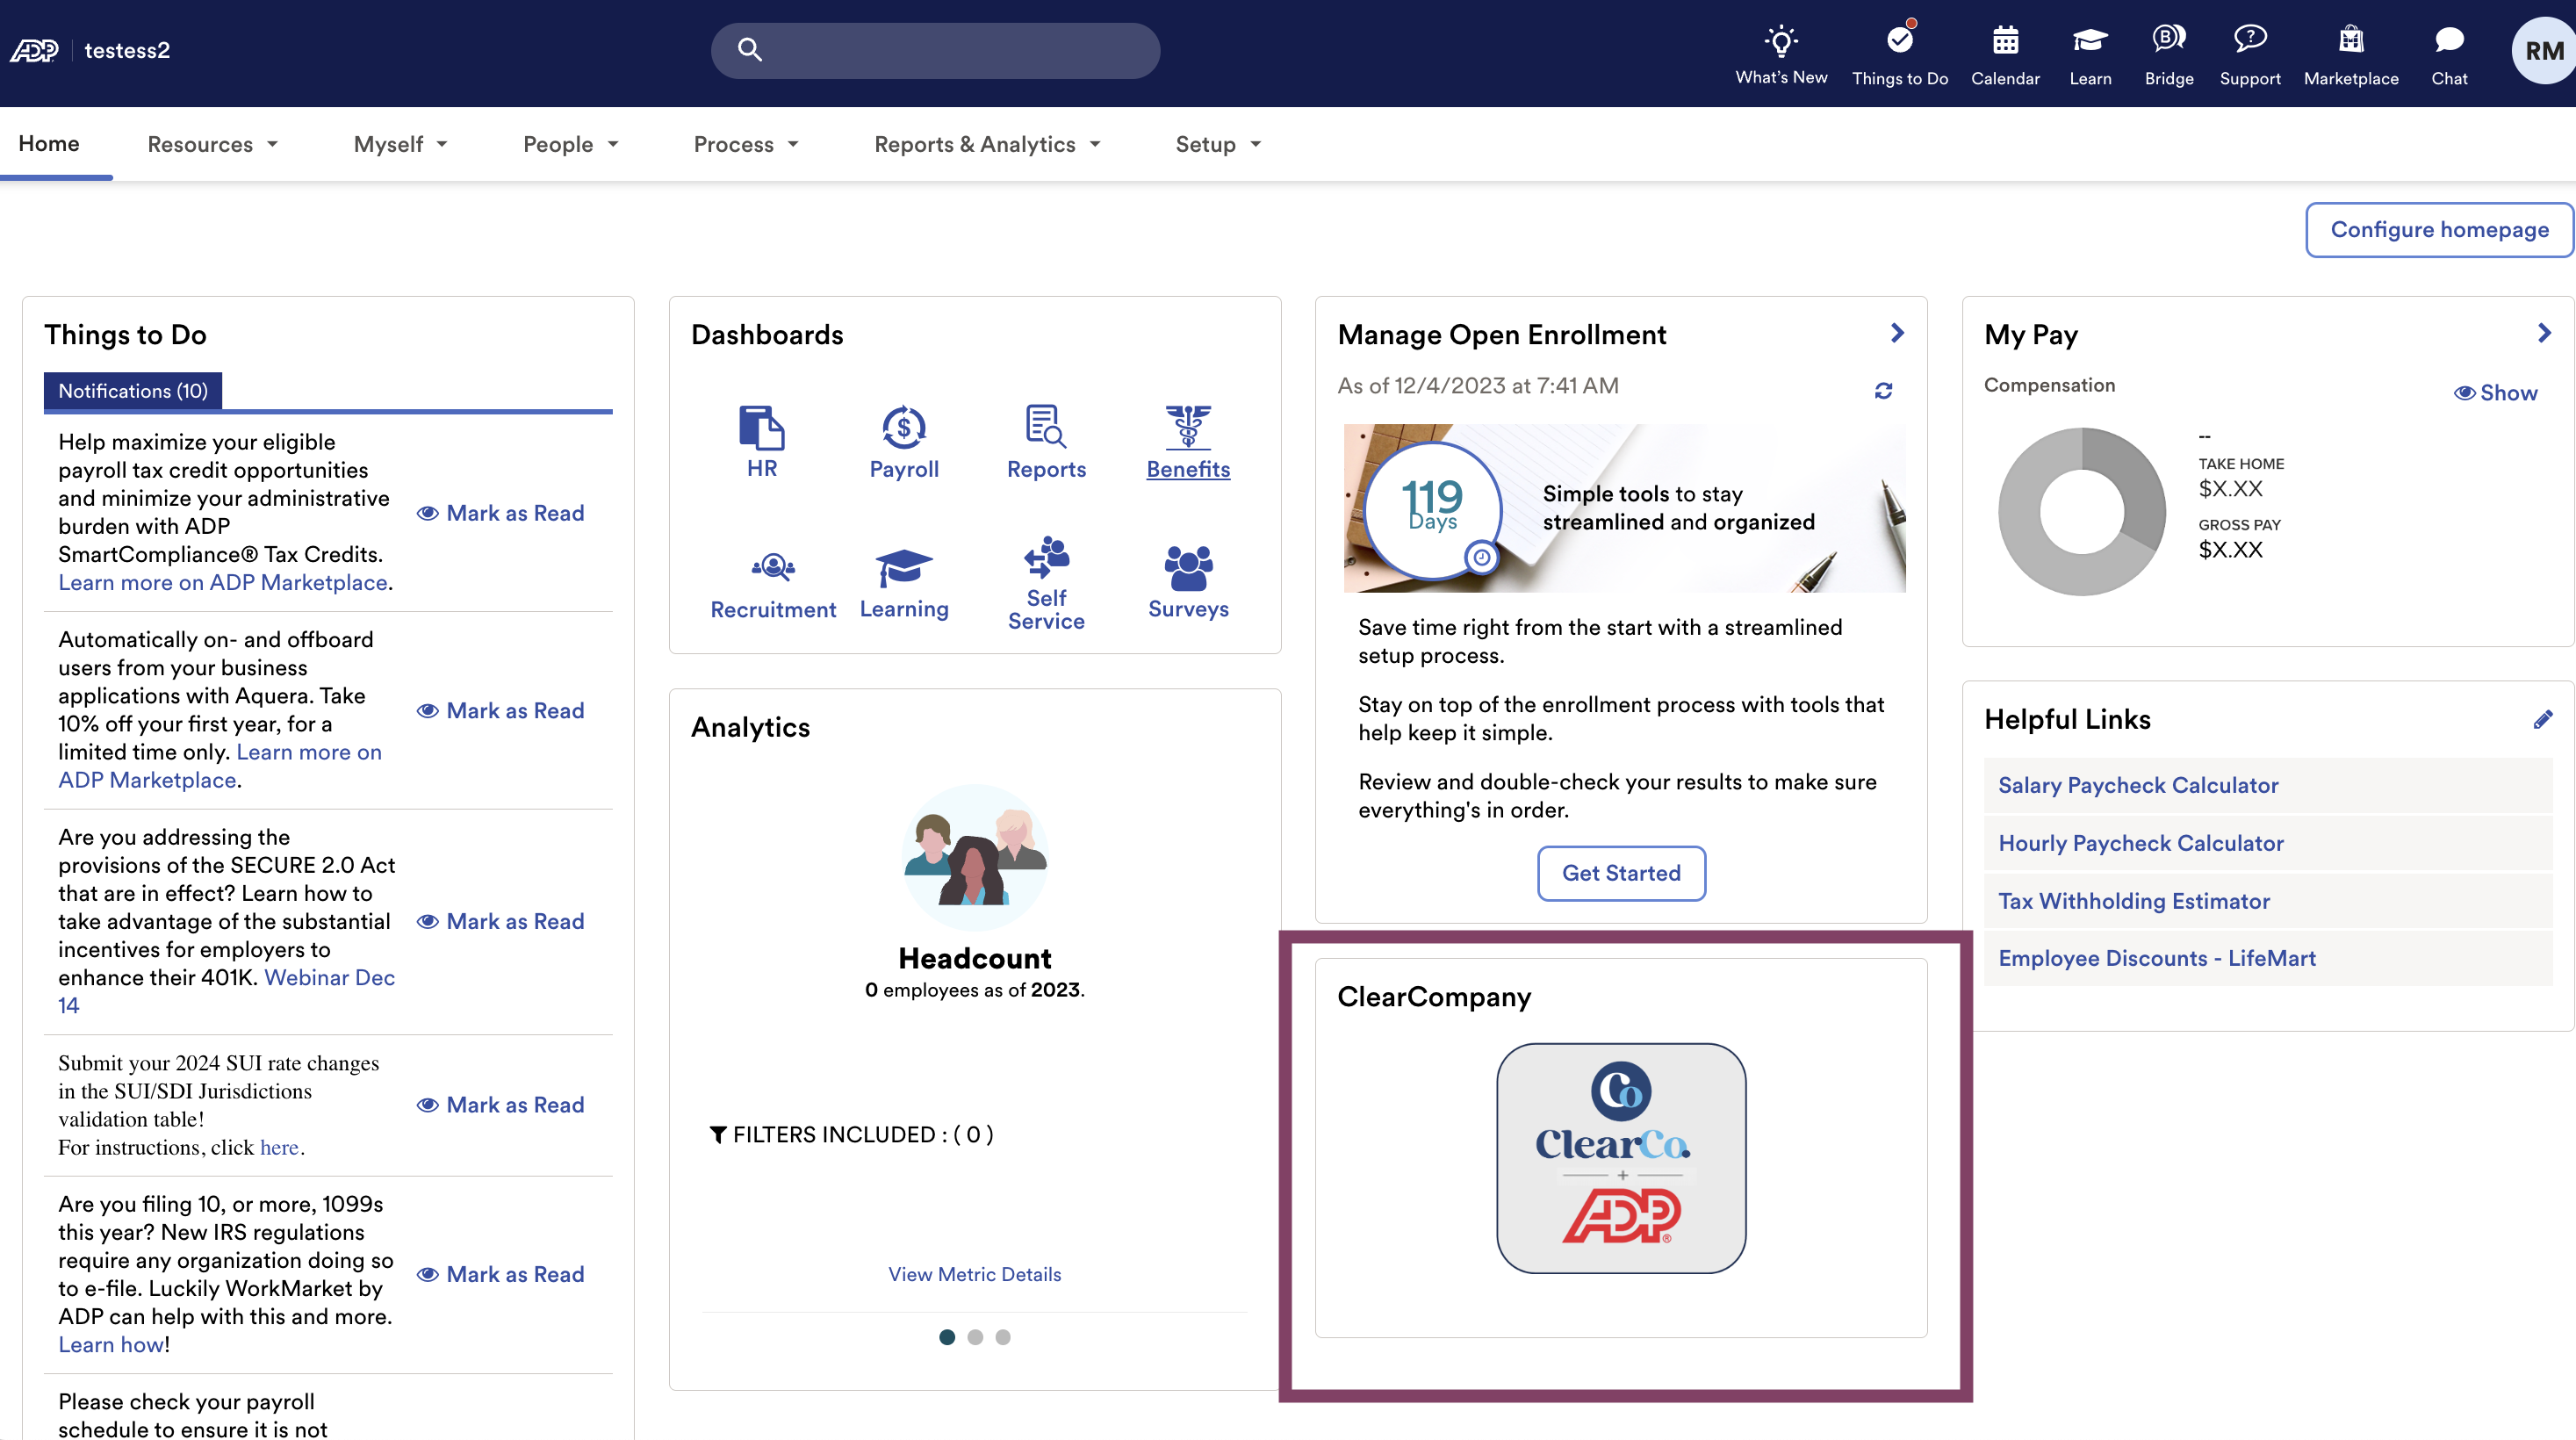This screenshot has width=2576, height=1440.
Task: Expand the Resources menu
Action: point(213,144)
